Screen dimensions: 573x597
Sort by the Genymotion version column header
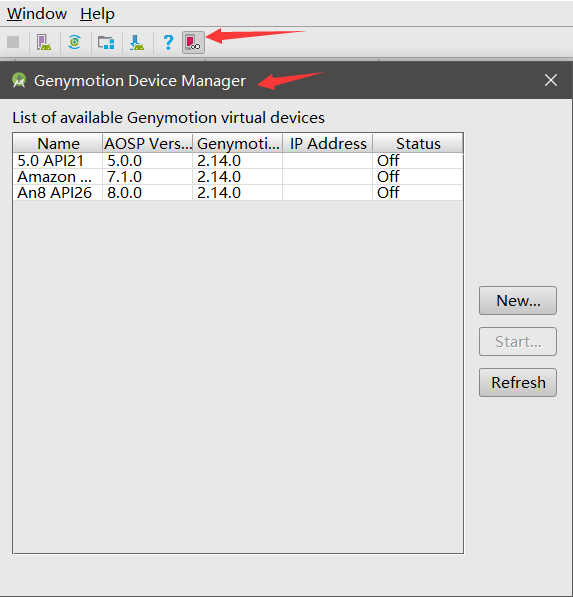(x=238, y=144)
